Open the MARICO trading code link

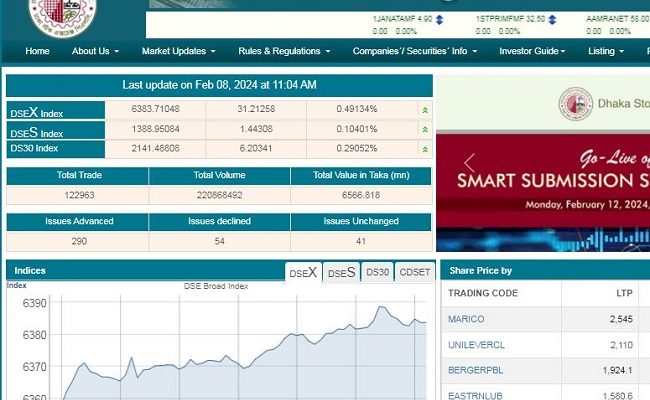466,319
